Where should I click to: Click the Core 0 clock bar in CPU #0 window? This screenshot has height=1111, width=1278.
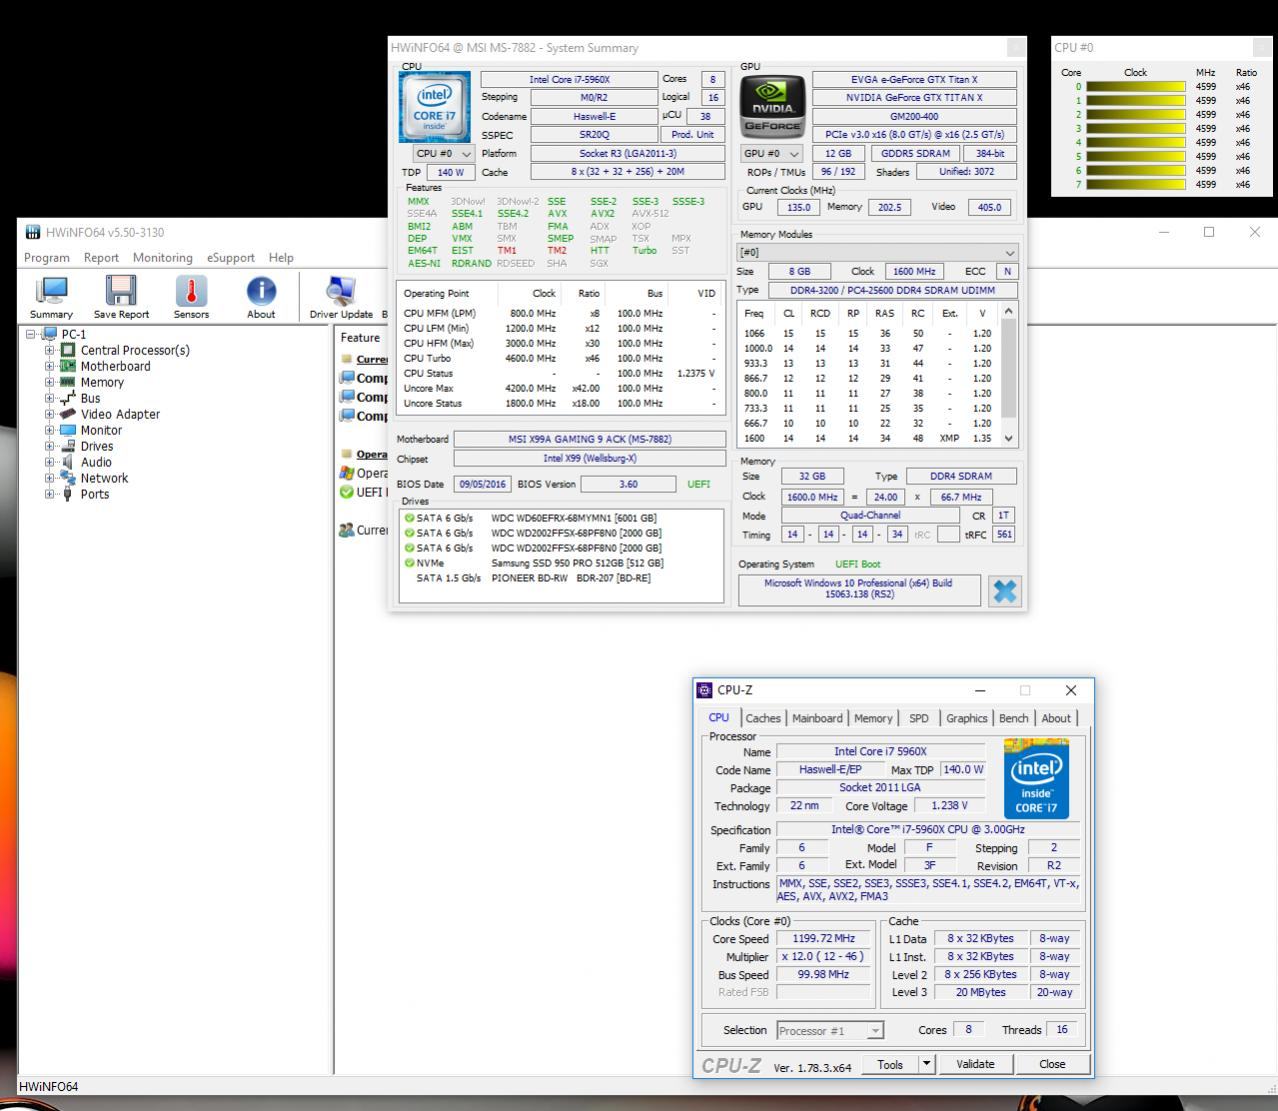(x=1135, y=86)
